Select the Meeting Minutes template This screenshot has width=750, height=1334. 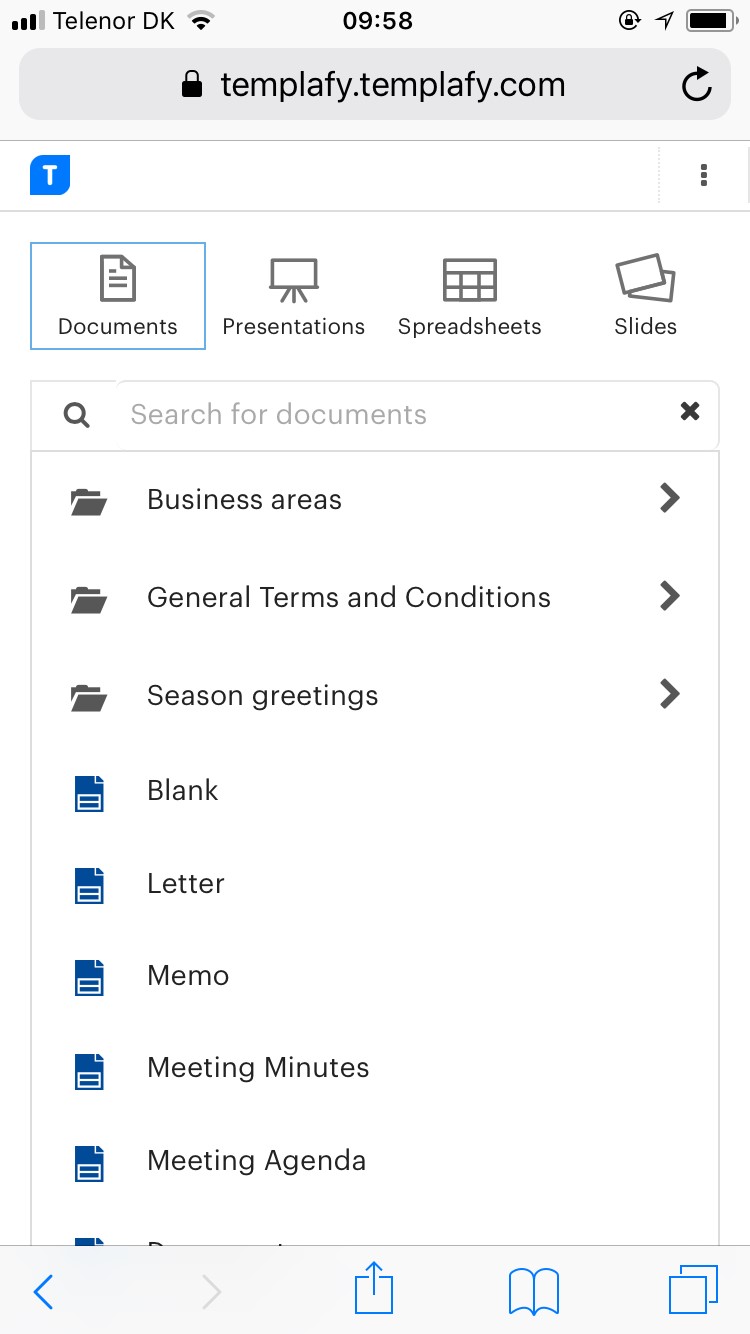tap(375, 1068)
